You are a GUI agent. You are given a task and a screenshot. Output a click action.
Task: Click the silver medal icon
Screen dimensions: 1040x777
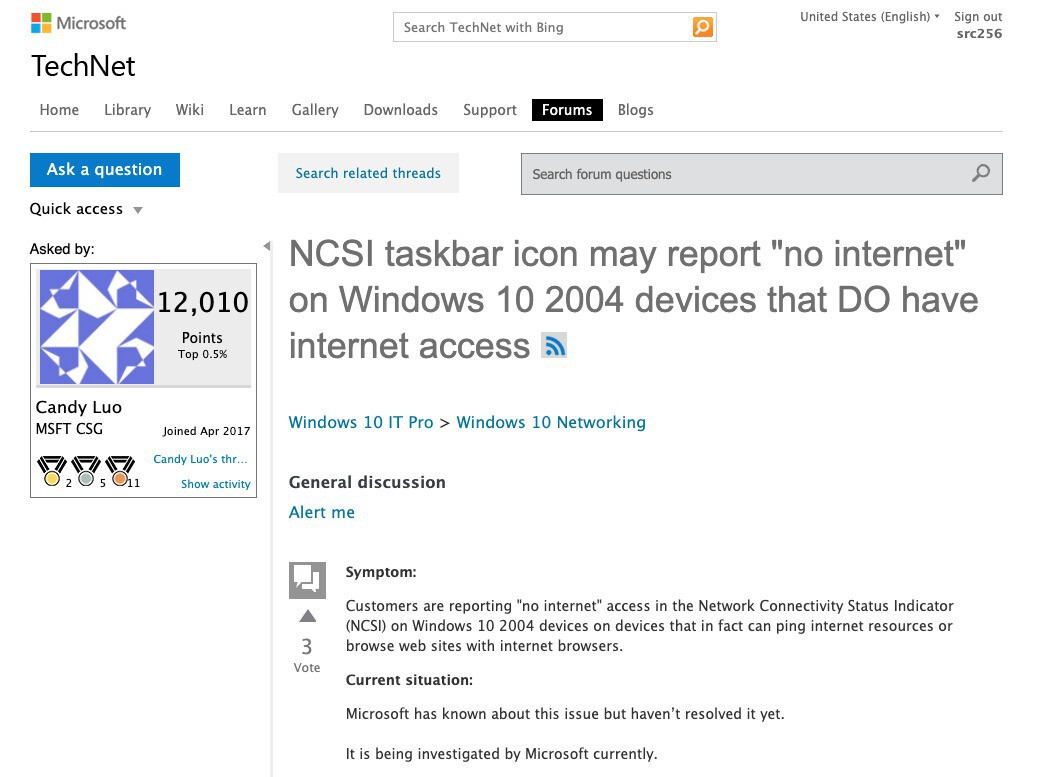click(86, 470)
